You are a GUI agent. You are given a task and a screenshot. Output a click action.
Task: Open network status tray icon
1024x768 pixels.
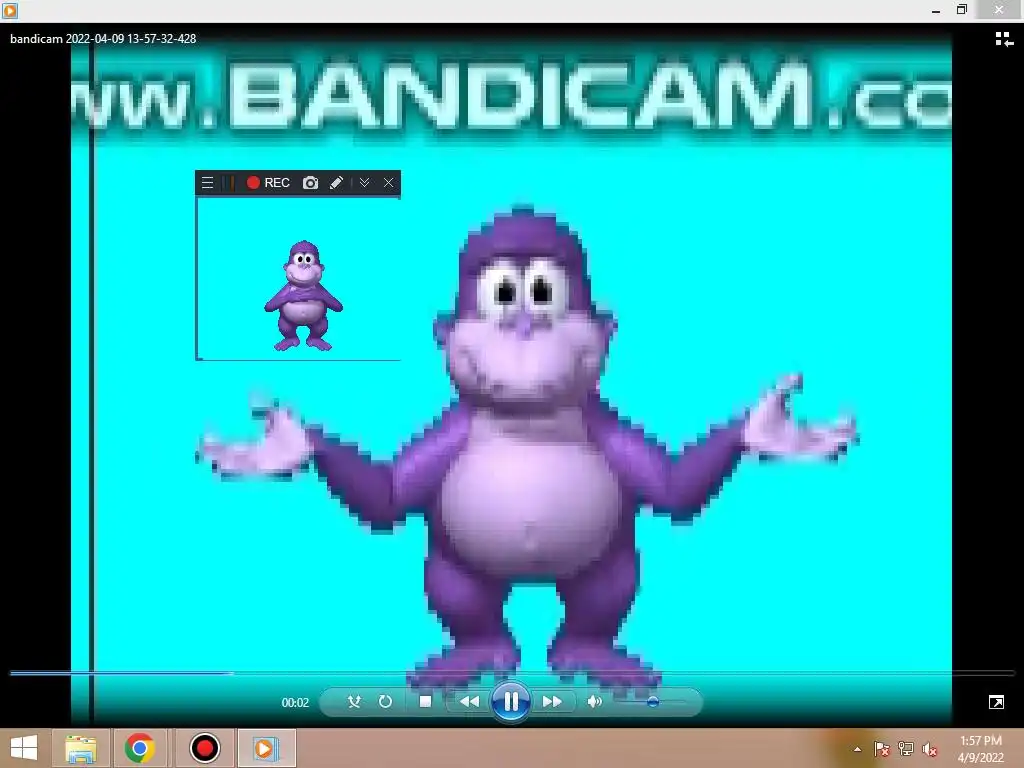click(x=906, y=749)
